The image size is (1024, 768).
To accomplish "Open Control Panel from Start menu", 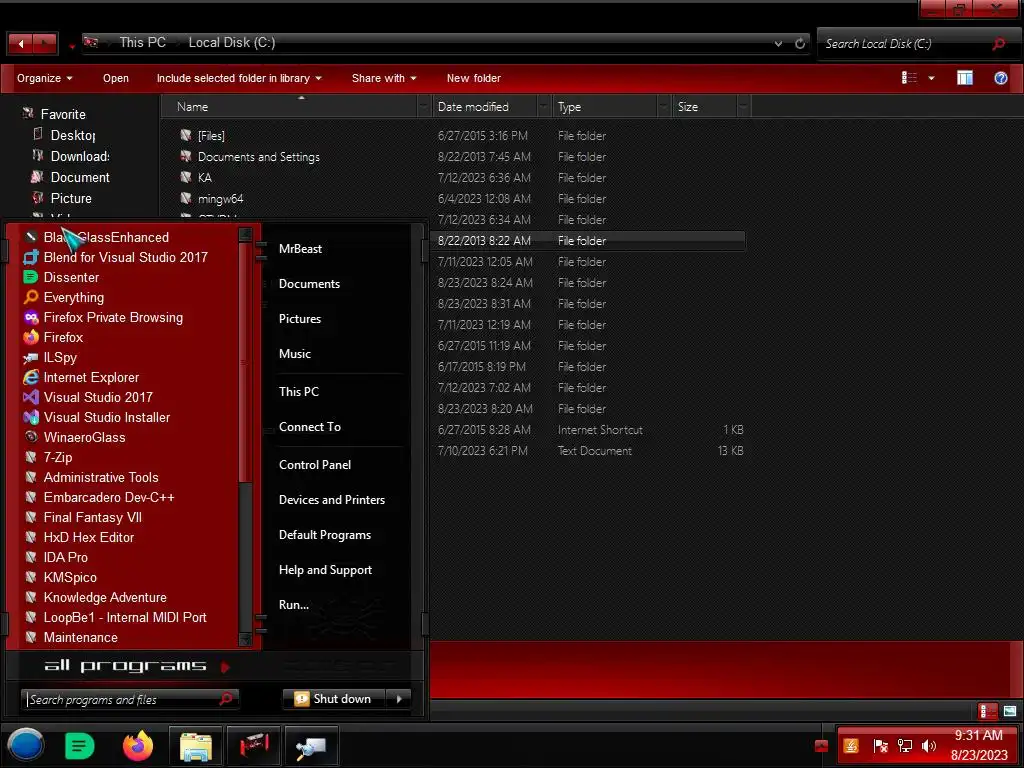I will pyautogui.click(x=315, y=465).
